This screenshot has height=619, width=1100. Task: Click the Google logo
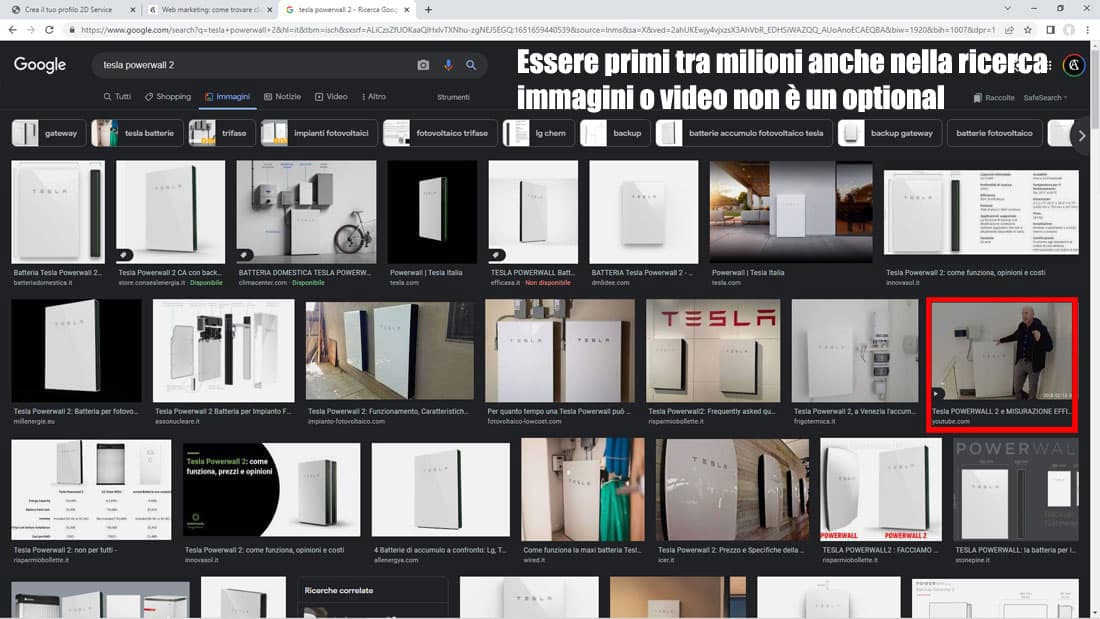point(40,65)
